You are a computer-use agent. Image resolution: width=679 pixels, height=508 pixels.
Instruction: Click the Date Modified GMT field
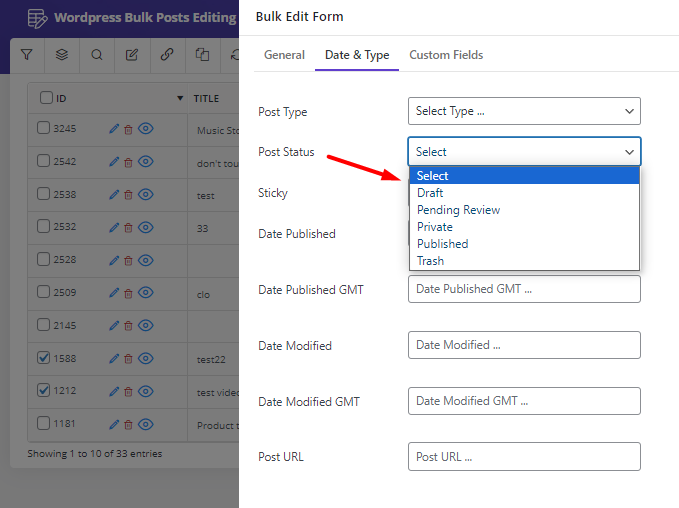[x=524, y=401]
